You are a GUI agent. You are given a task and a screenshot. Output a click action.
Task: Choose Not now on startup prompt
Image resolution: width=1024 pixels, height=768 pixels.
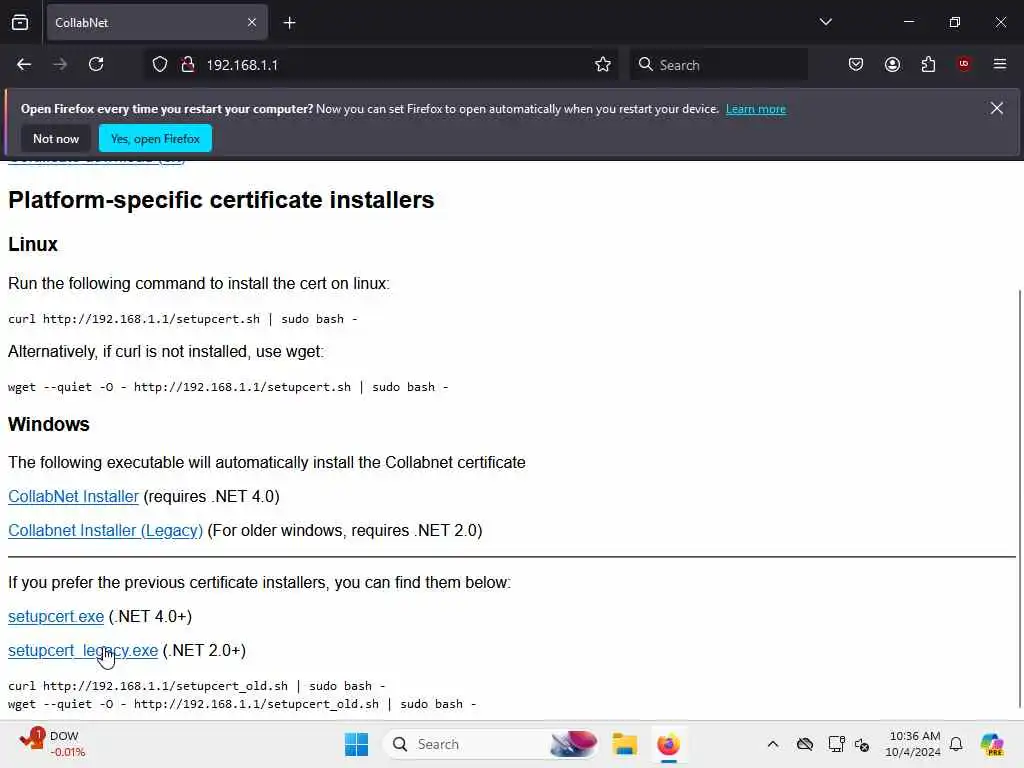(x=56, y=138)
